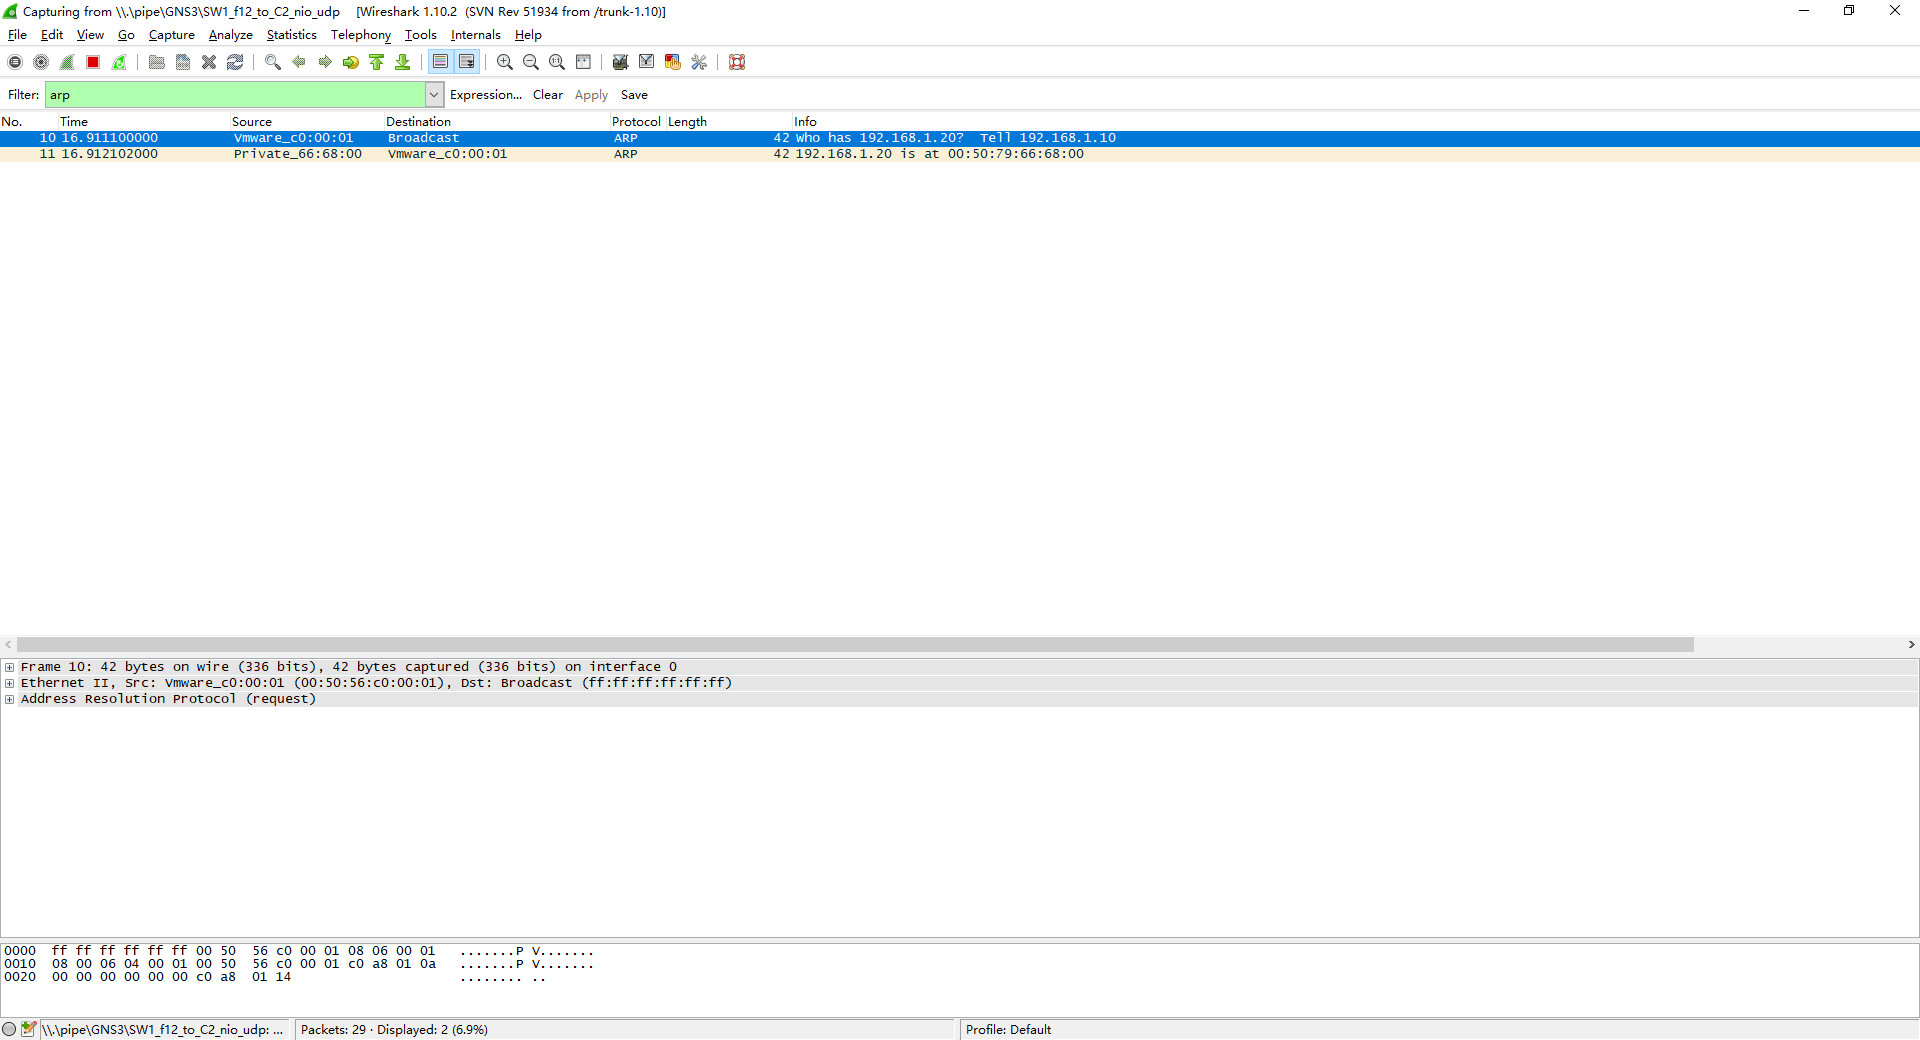1920x1040 pixels.
Task: Toggle auto scroll during live capture
Action: 467,62
